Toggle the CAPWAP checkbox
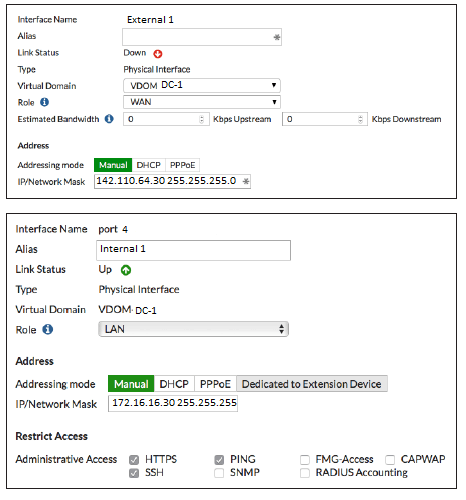Viewport: 466px width, 500px height. 390,460
